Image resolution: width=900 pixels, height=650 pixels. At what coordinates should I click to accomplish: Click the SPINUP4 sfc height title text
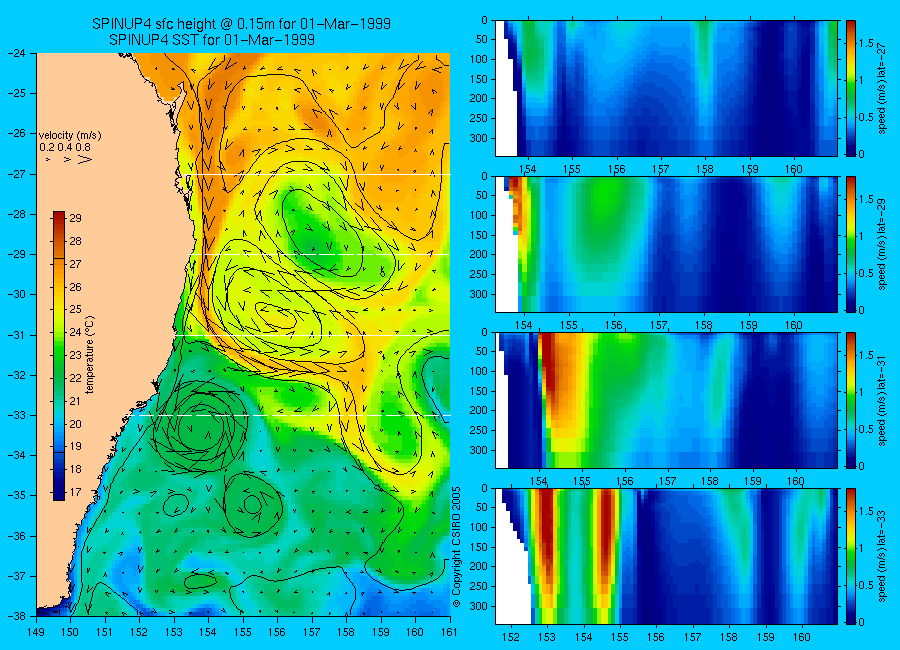coord(241,24)
